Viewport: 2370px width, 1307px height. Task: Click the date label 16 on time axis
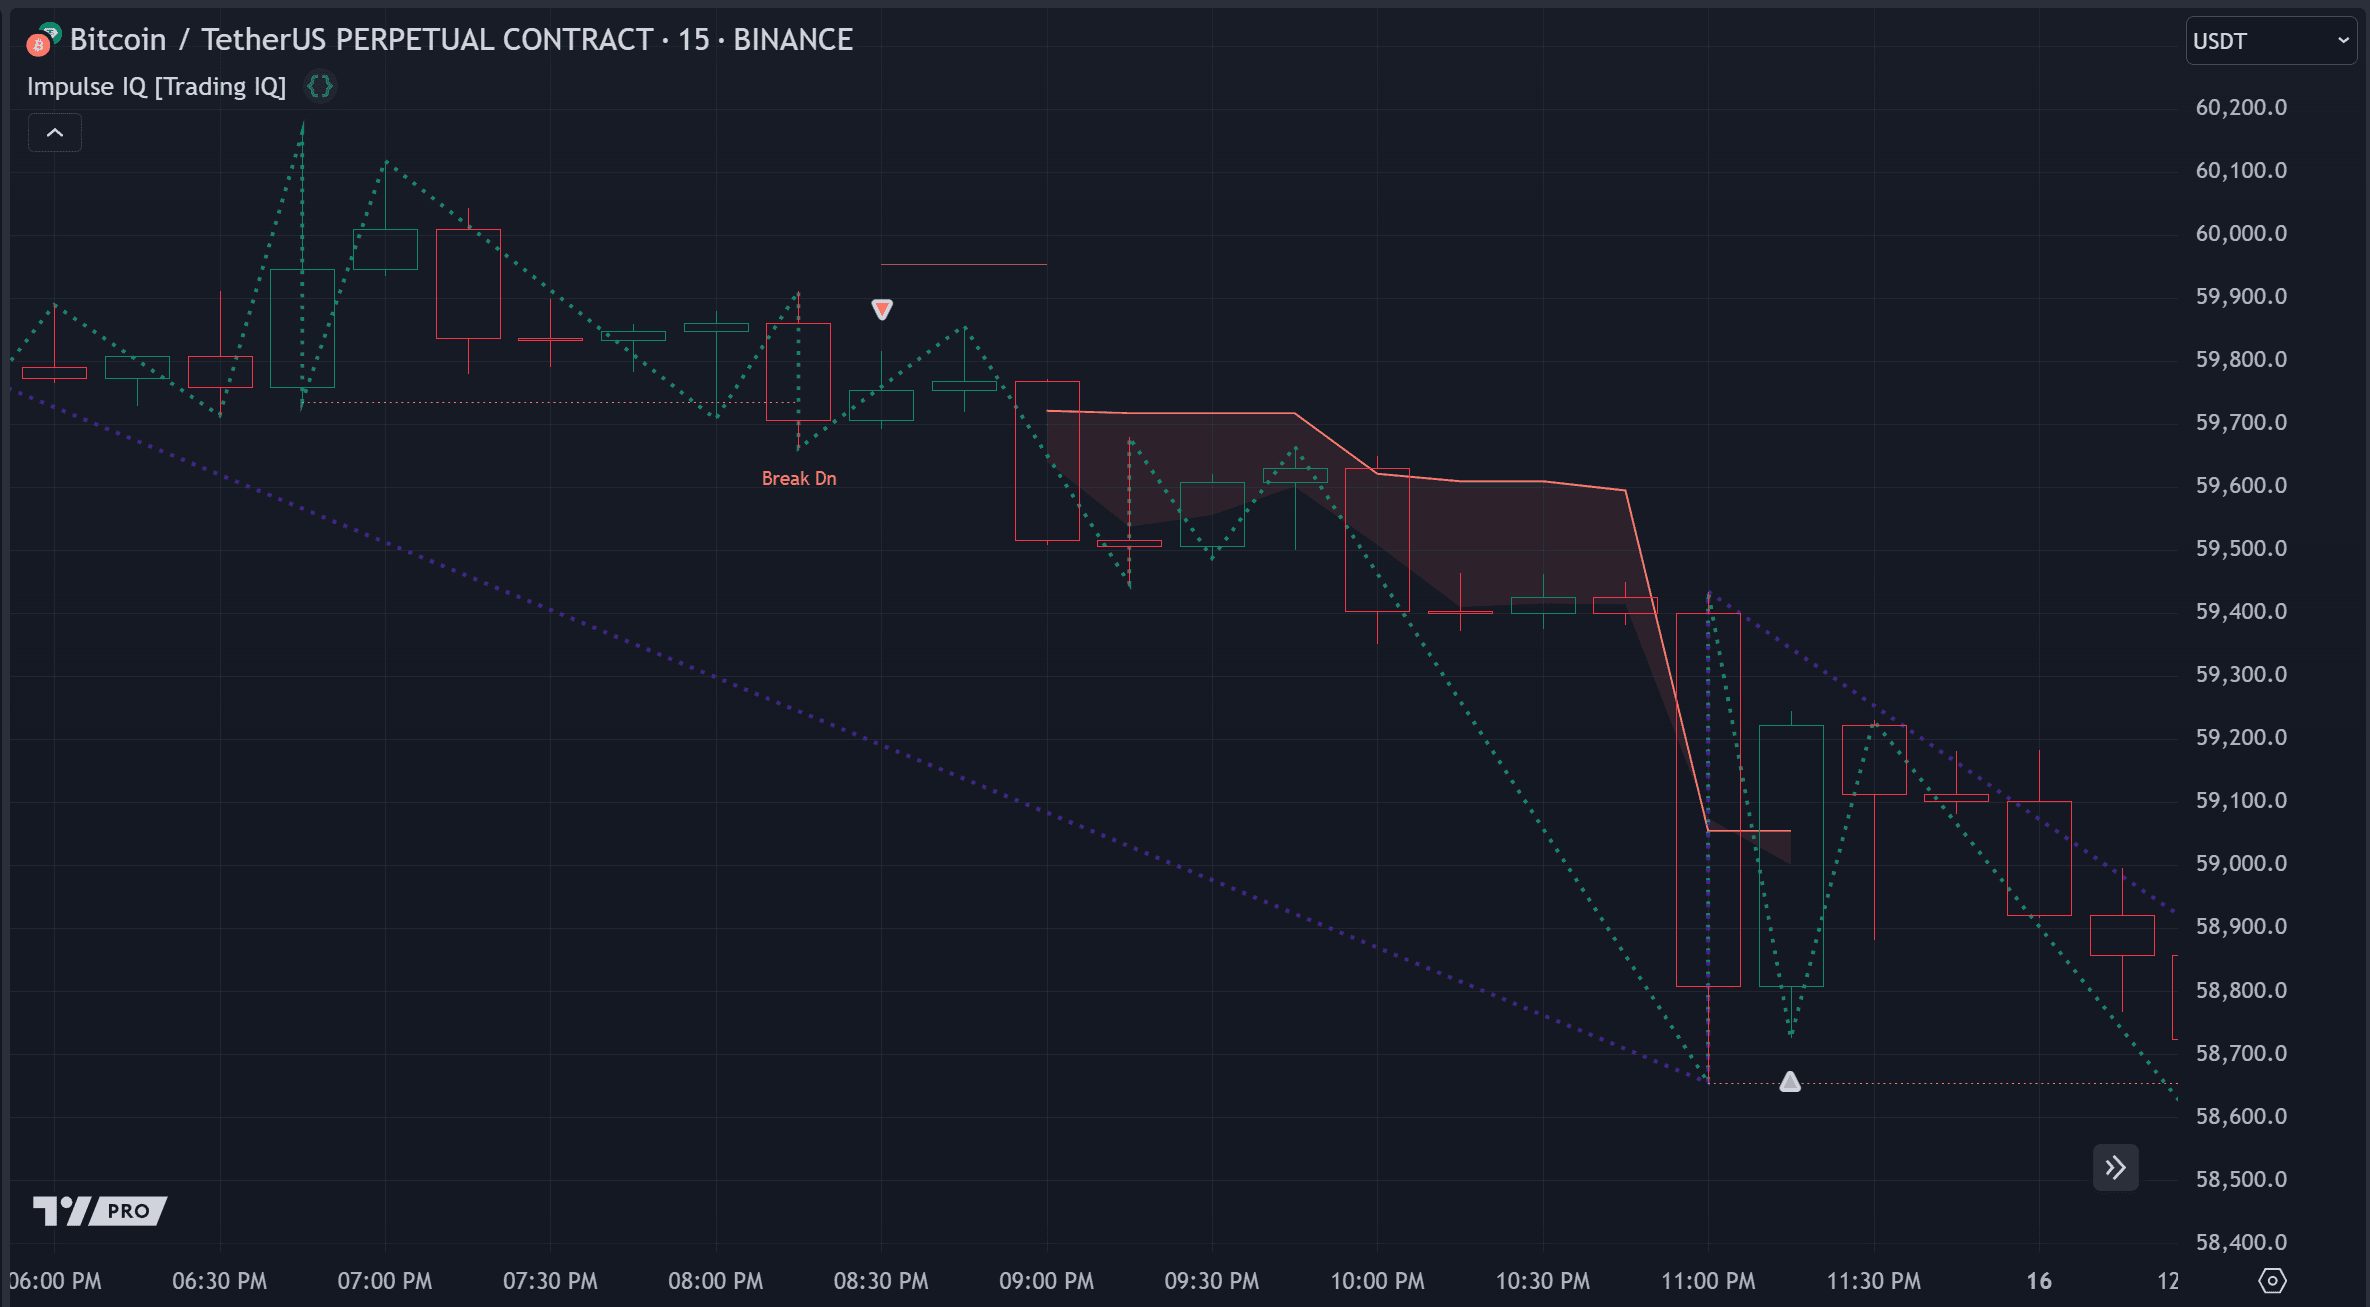coord(2039,1281)
